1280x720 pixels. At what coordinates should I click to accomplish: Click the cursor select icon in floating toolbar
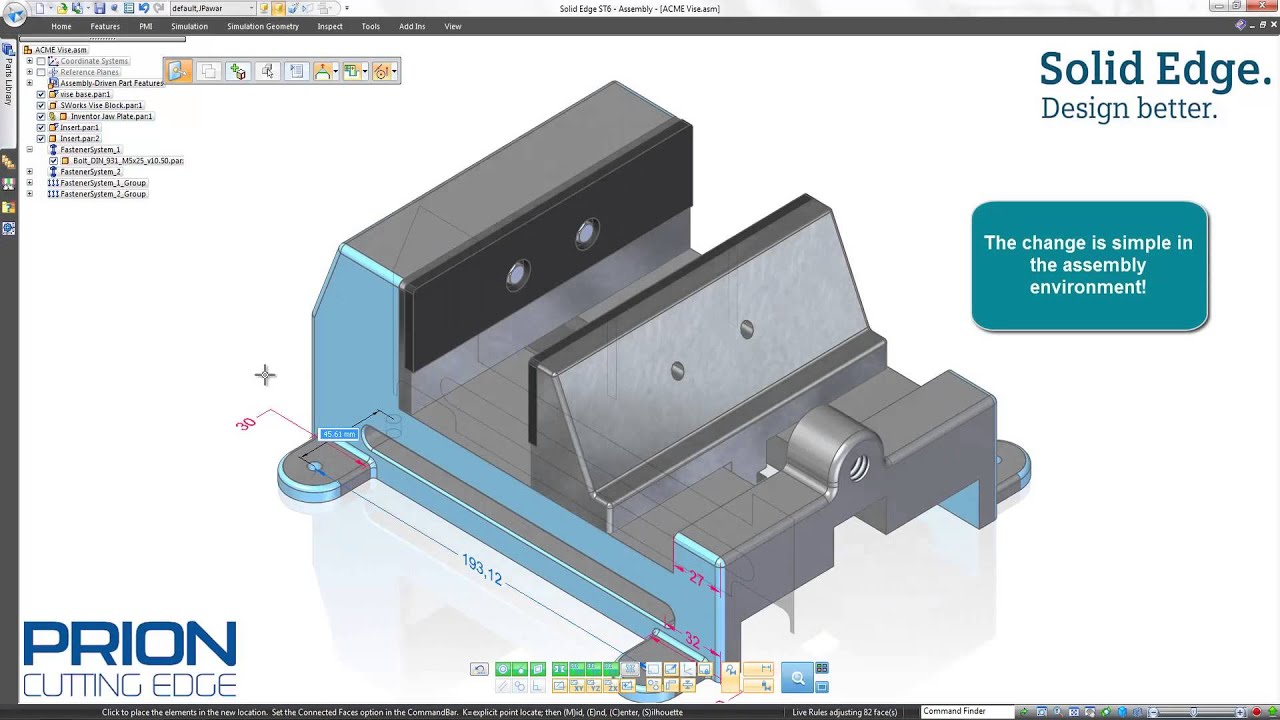[x=267, y=71]
